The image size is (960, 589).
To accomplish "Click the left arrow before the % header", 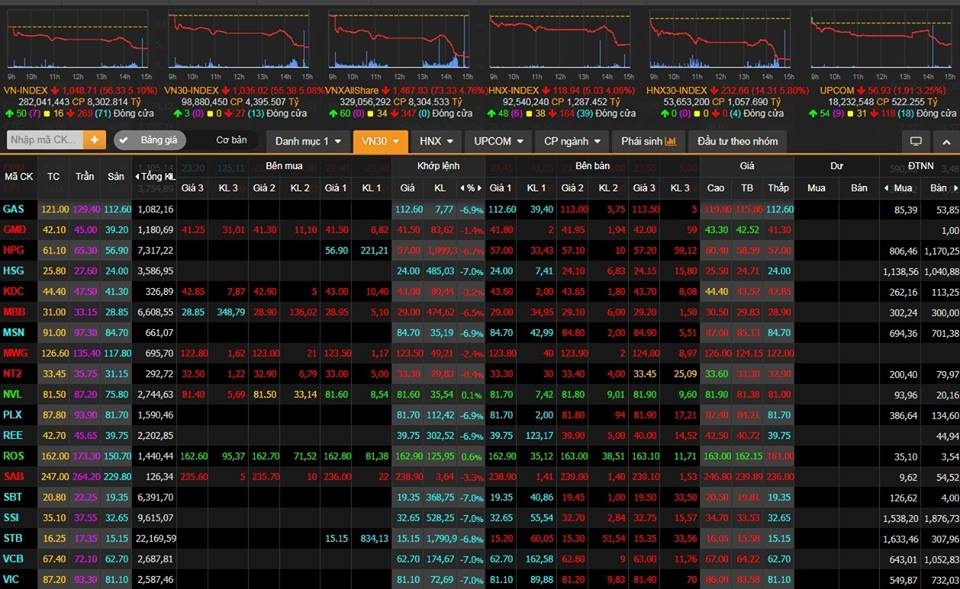I will pyautogui.click(x=462, y=188).
